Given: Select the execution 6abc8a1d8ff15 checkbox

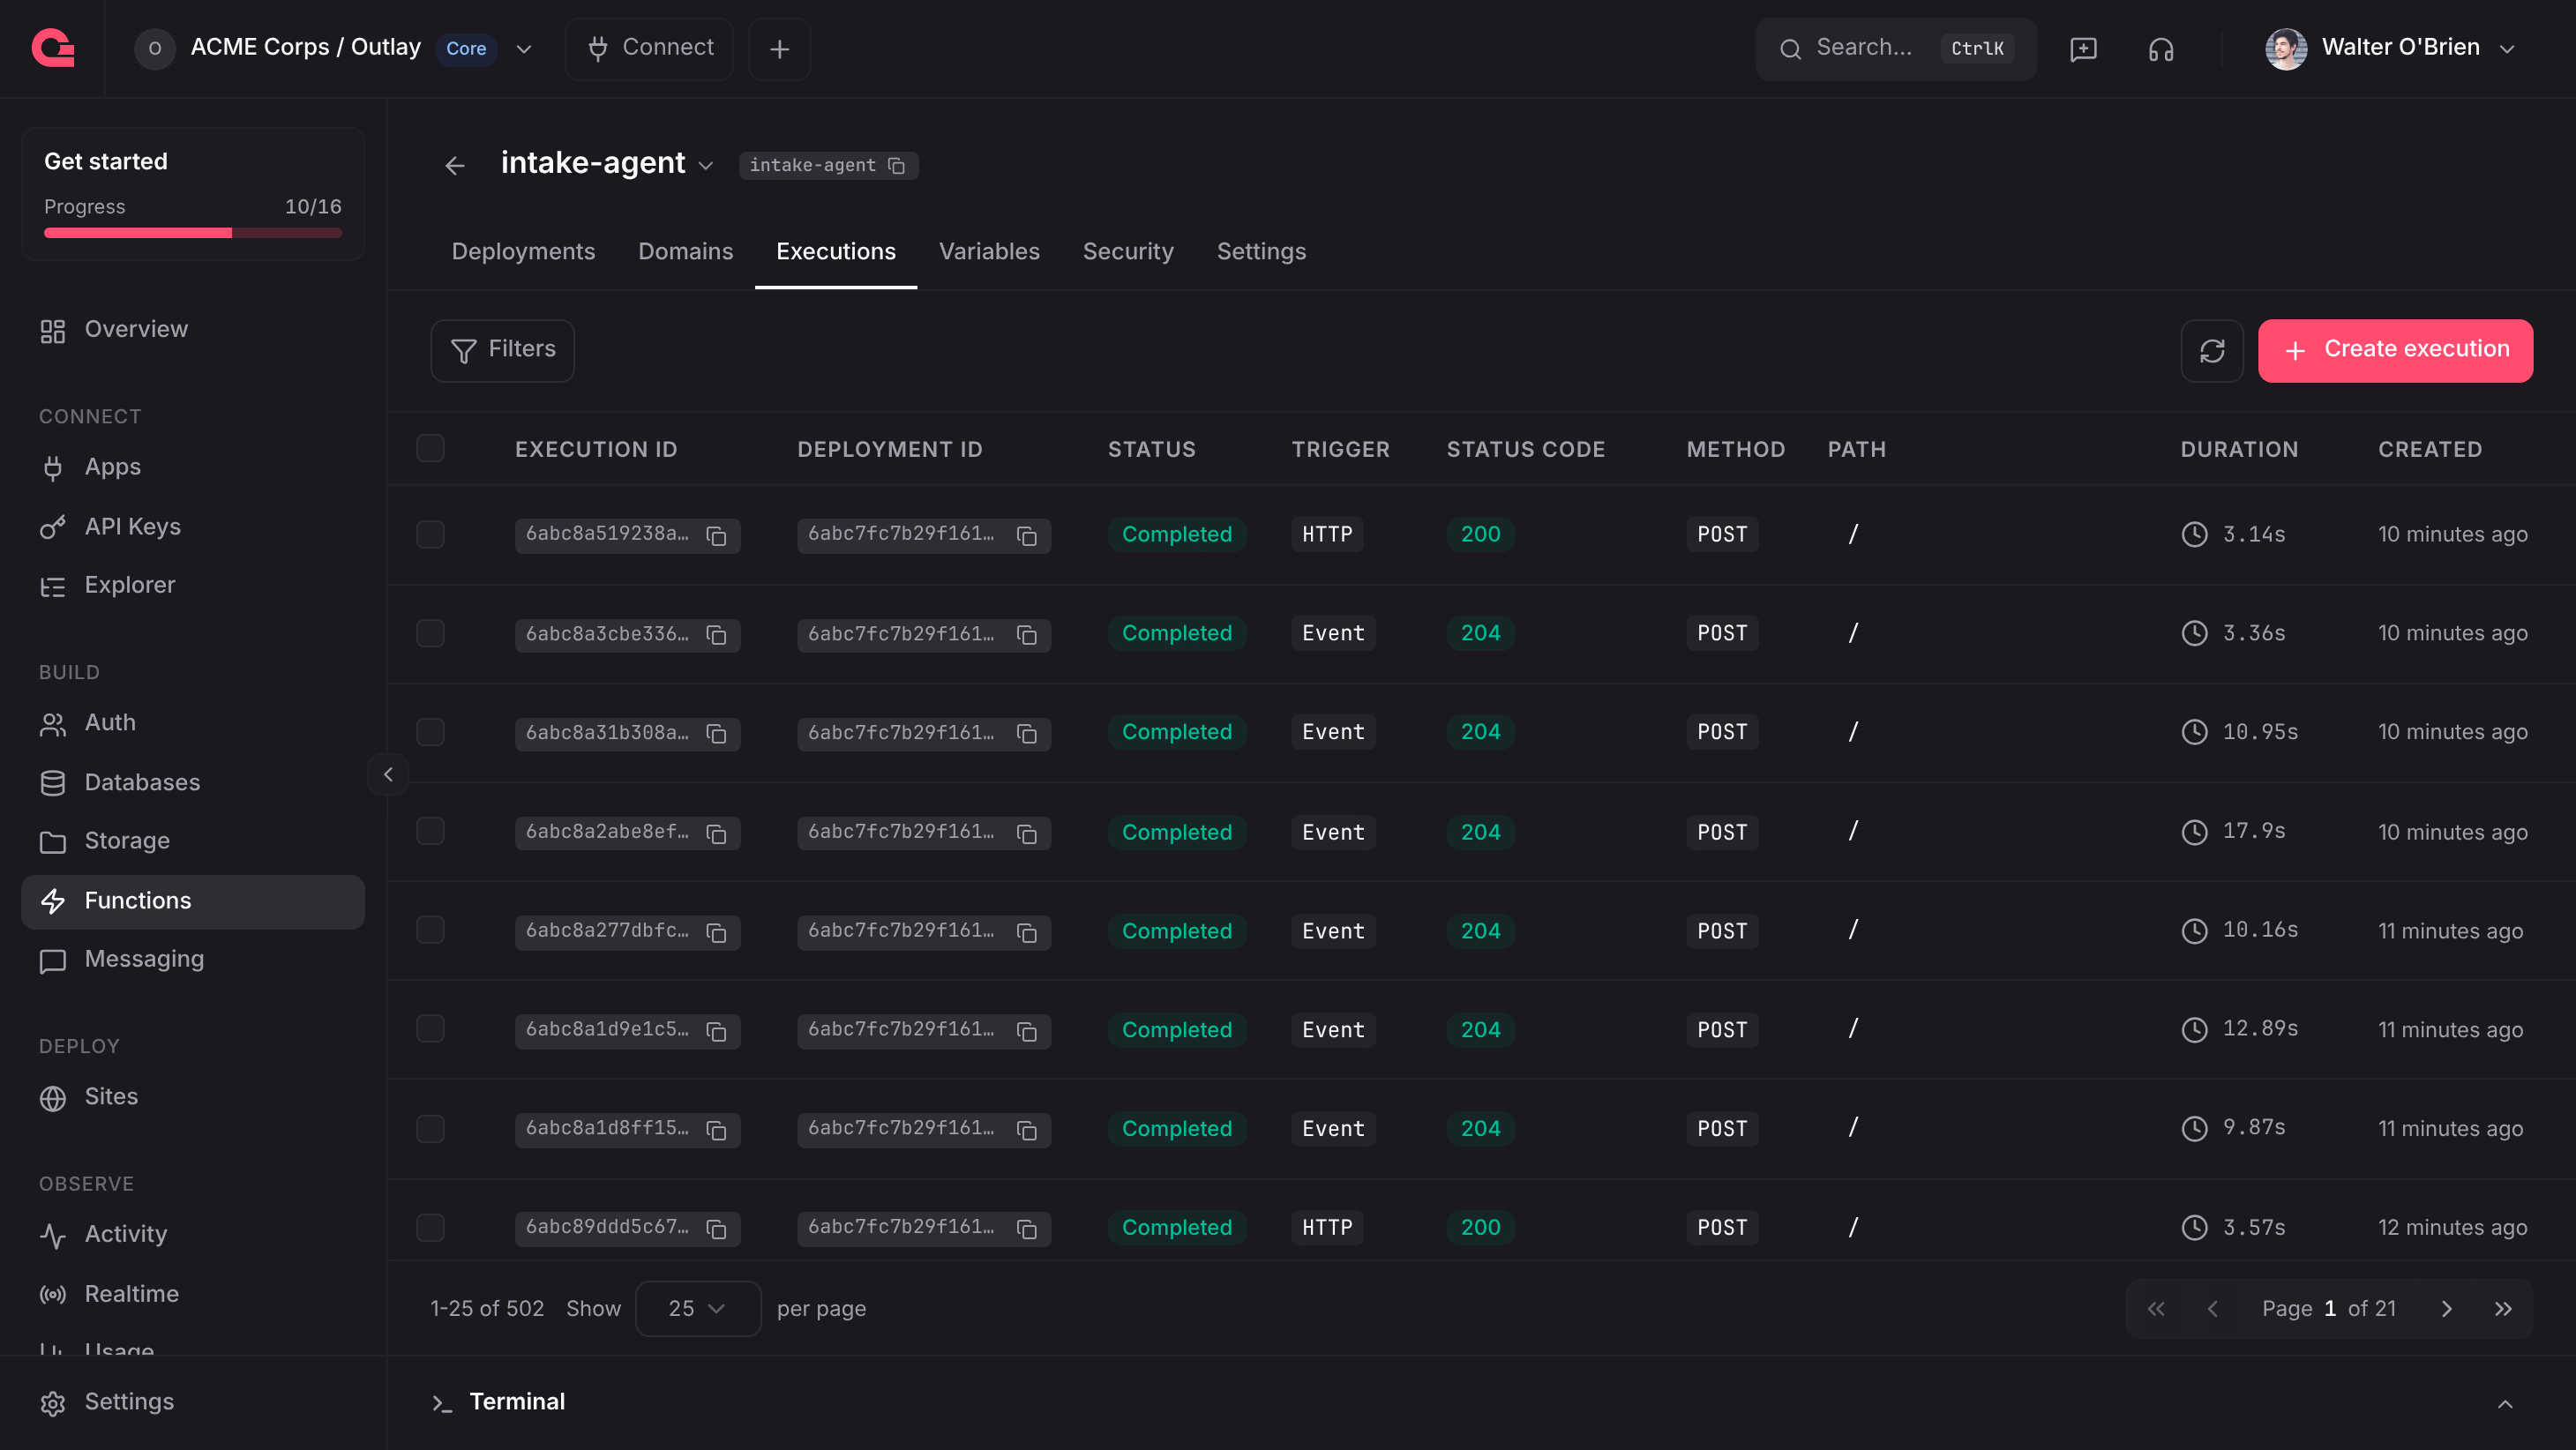Looking at the screenshot, I should coord(430,1129).
